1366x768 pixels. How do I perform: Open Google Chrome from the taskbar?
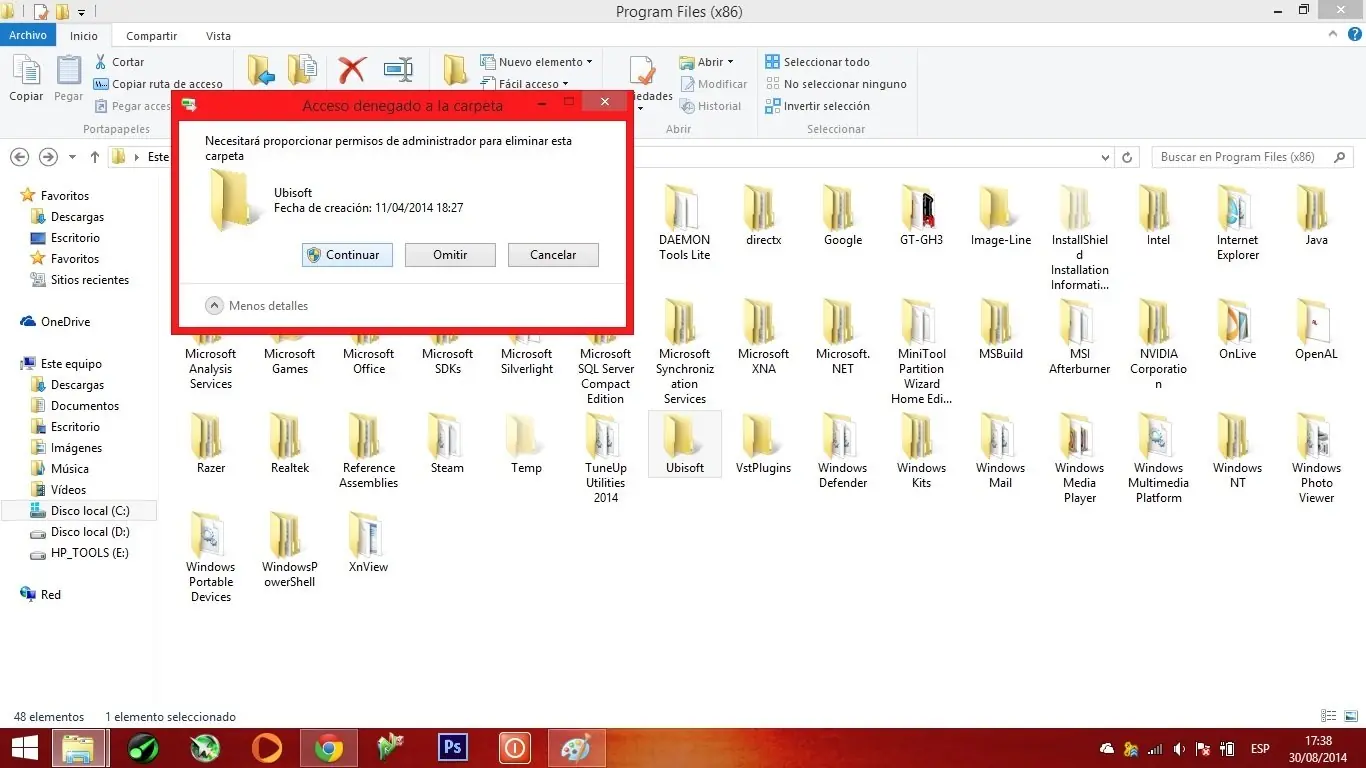(329, 747)
